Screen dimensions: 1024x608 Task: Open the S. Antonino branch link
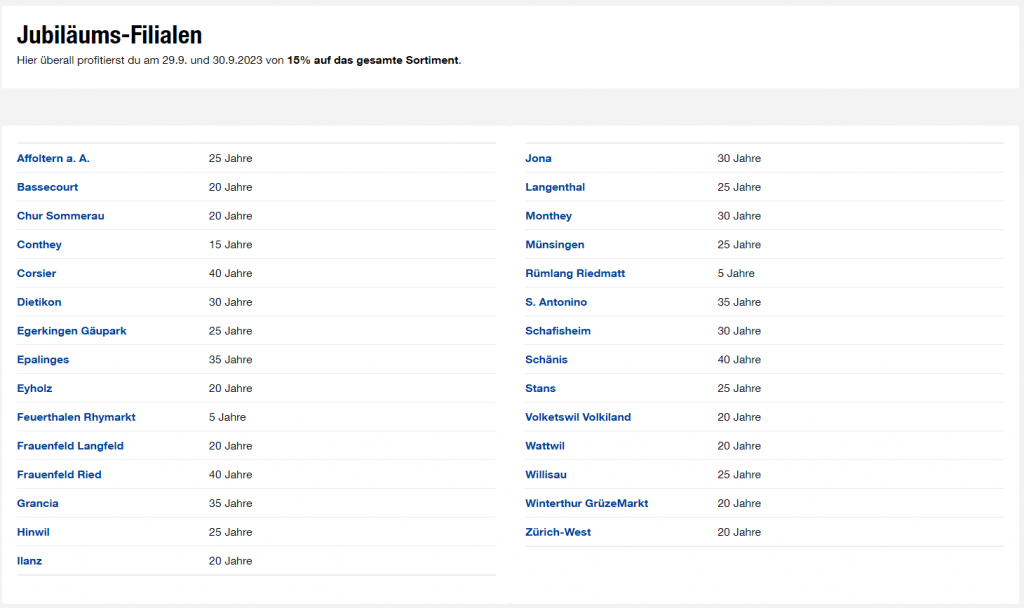tap(556, 302)
